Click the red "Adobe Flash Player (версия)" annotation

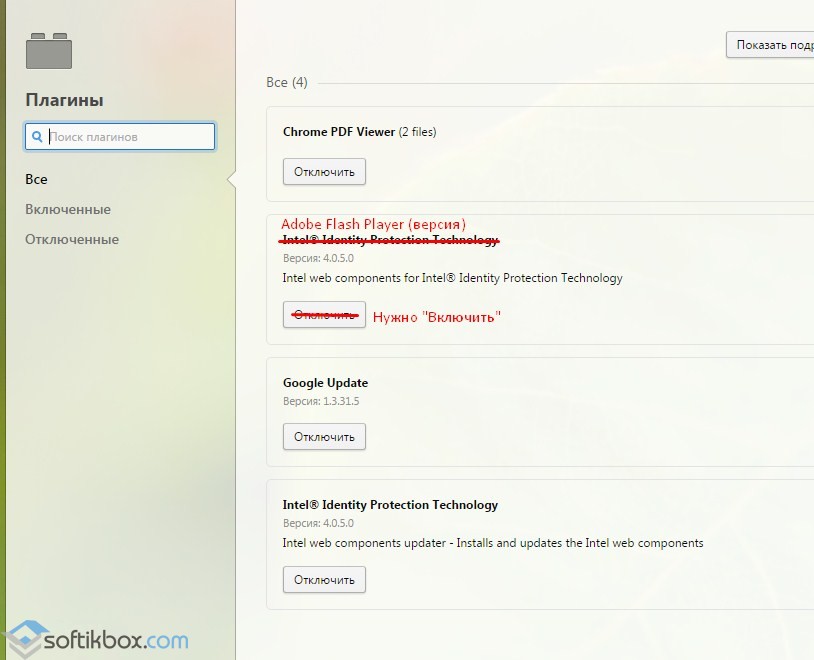coord(373,224)
